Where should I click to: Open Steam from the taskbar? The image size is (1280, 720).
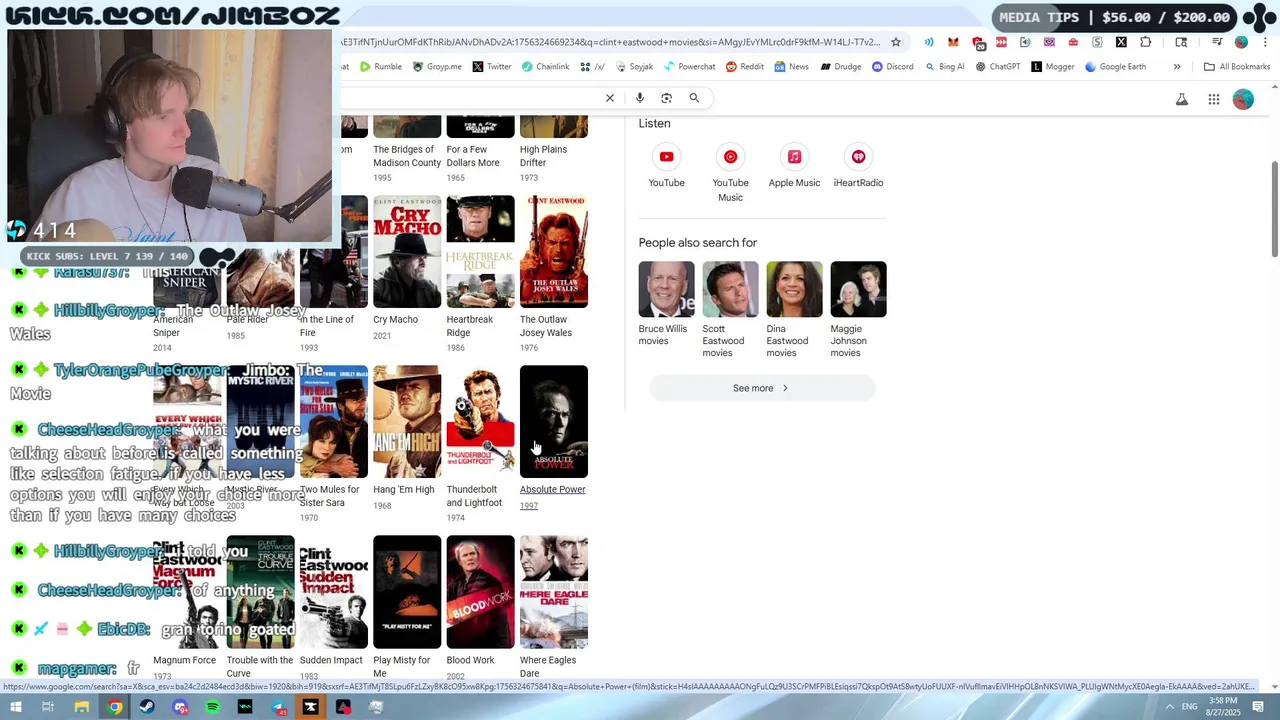pos(147,707)
